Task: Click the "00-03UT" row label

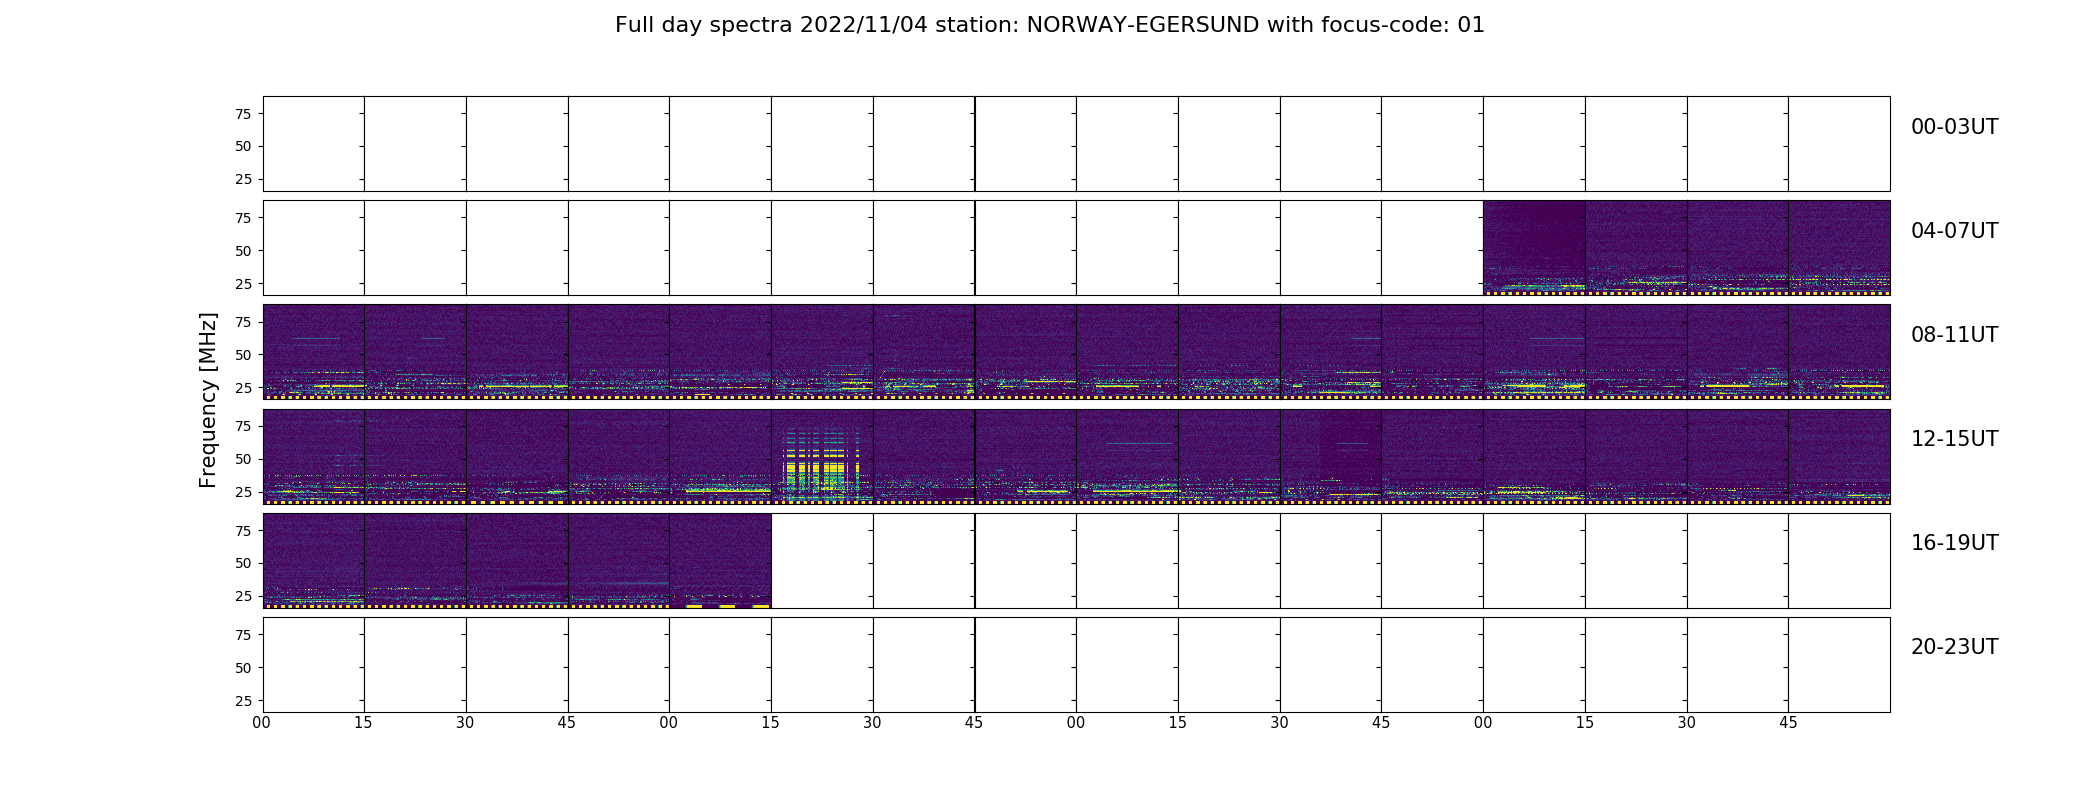Action: [1954, 127]
